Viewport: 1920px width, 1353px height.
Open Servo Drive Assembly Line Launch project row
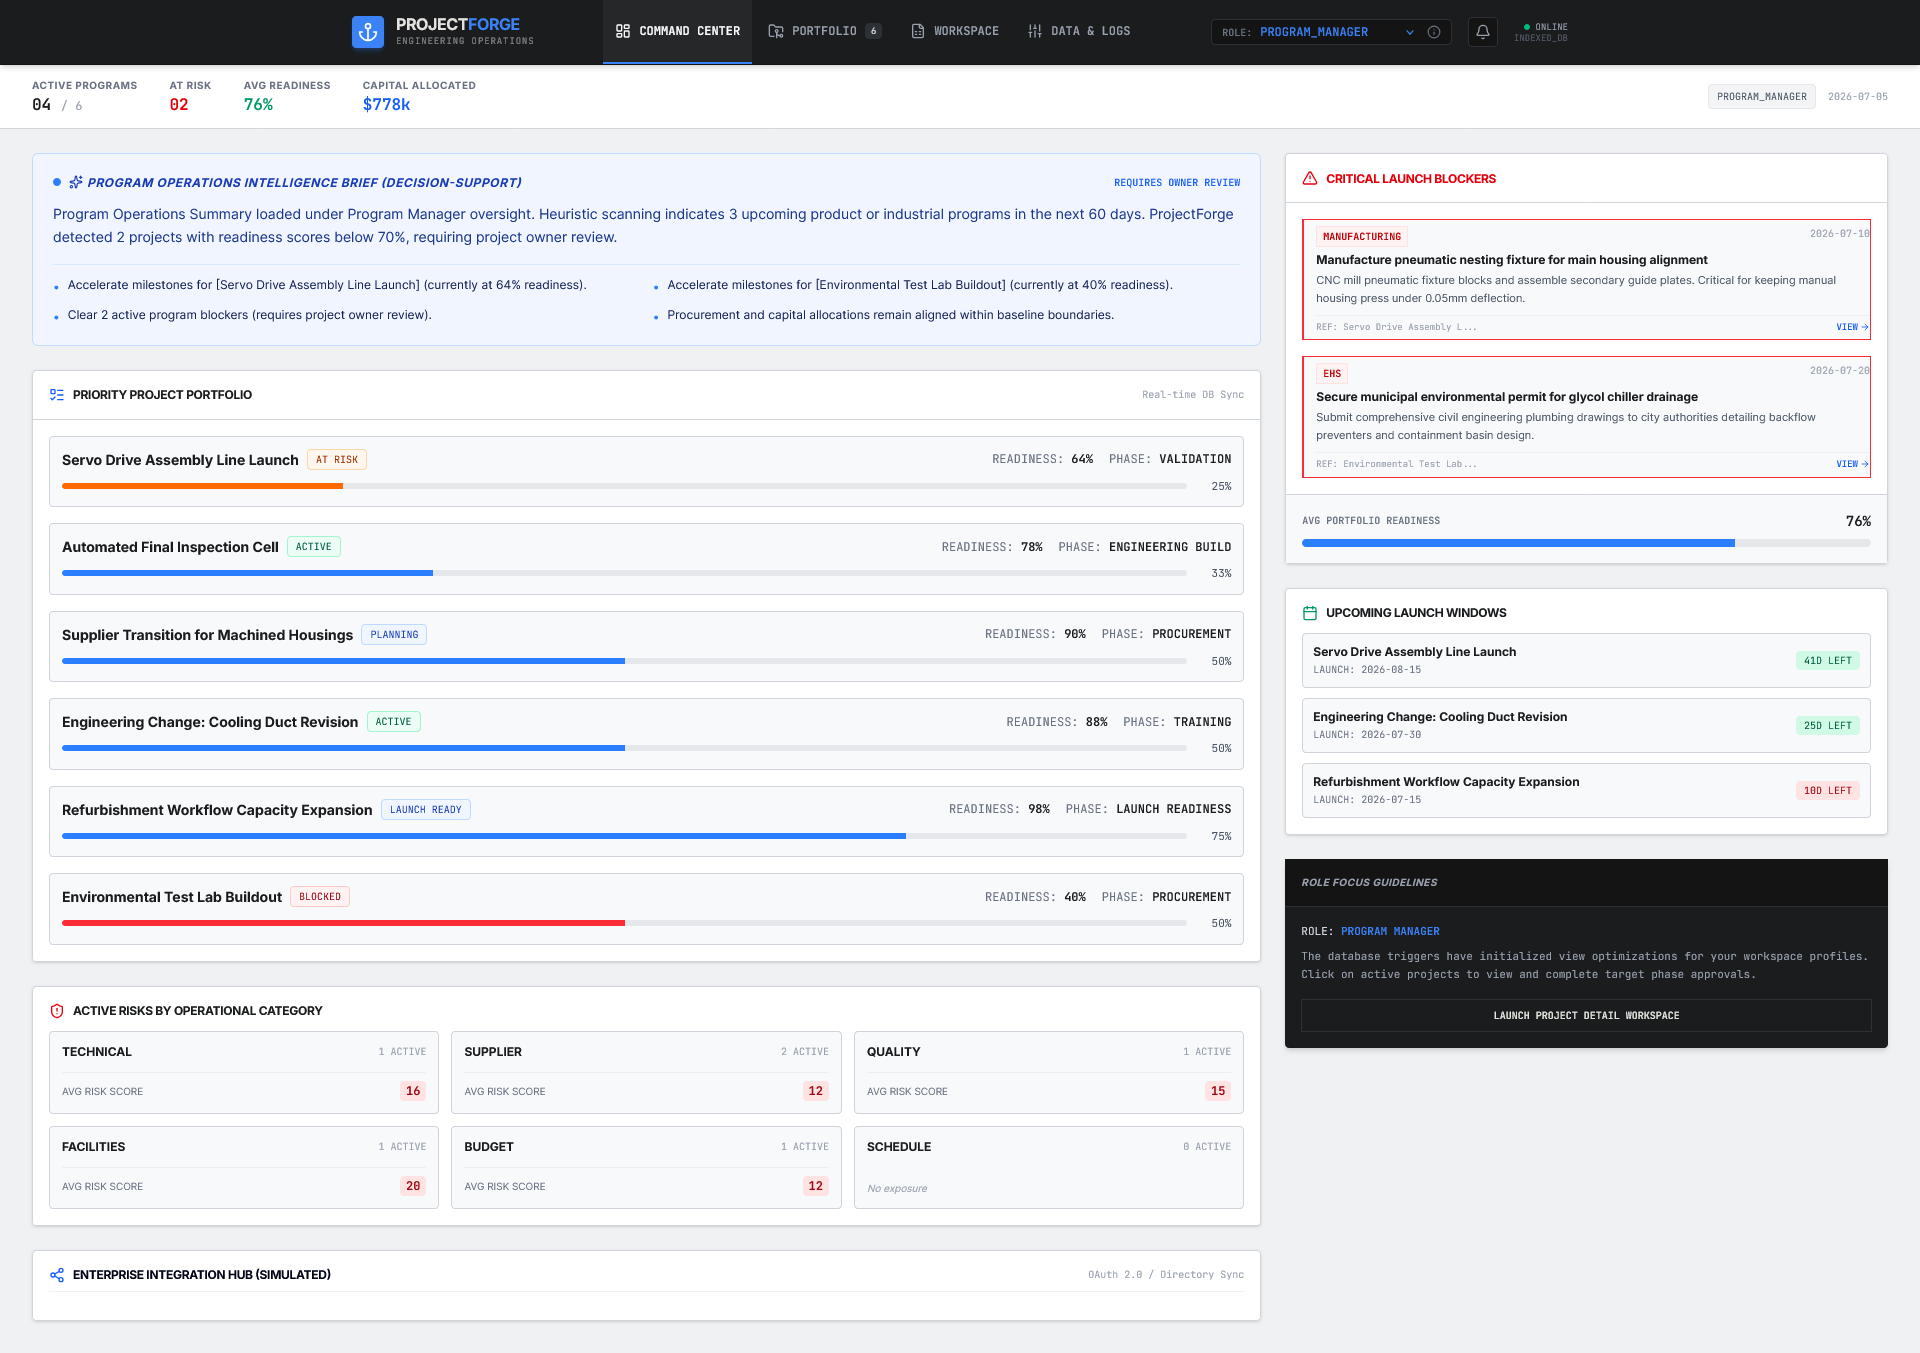[x=646, y=471]
